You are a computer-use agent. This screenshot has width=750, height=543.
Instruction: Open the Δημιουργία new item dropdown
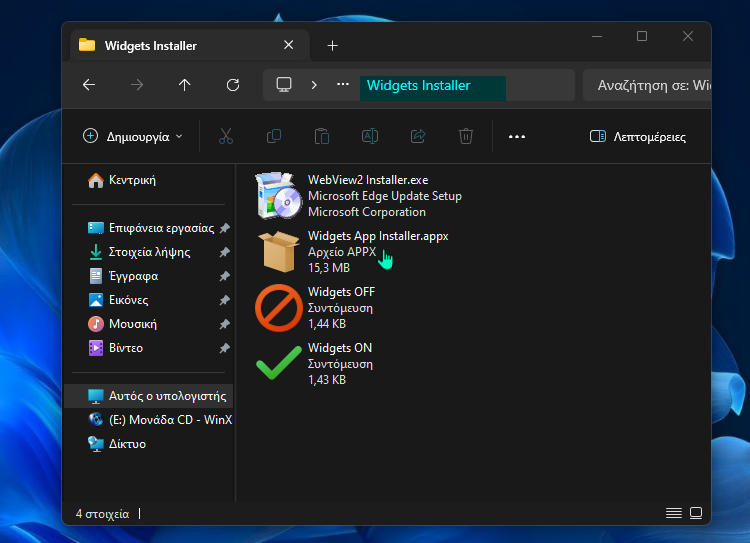click(132, 137)
